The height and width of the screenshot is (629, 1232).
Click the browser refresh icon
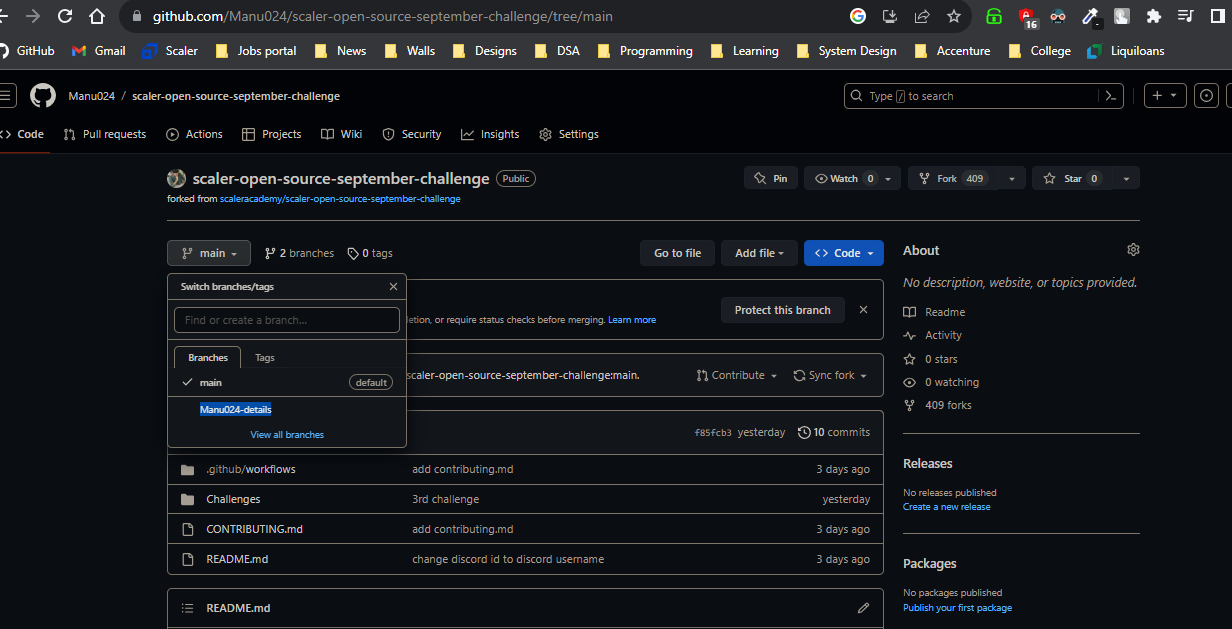62,16
